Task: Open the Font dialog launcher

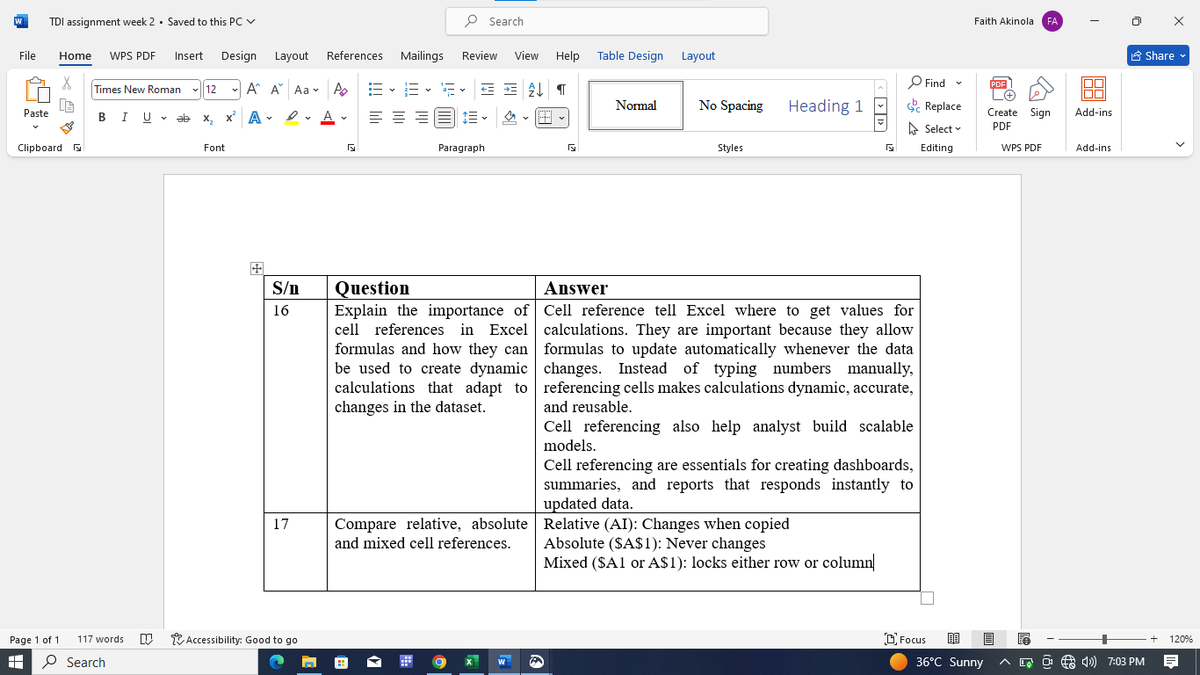Action: click(x=351, y=147)
